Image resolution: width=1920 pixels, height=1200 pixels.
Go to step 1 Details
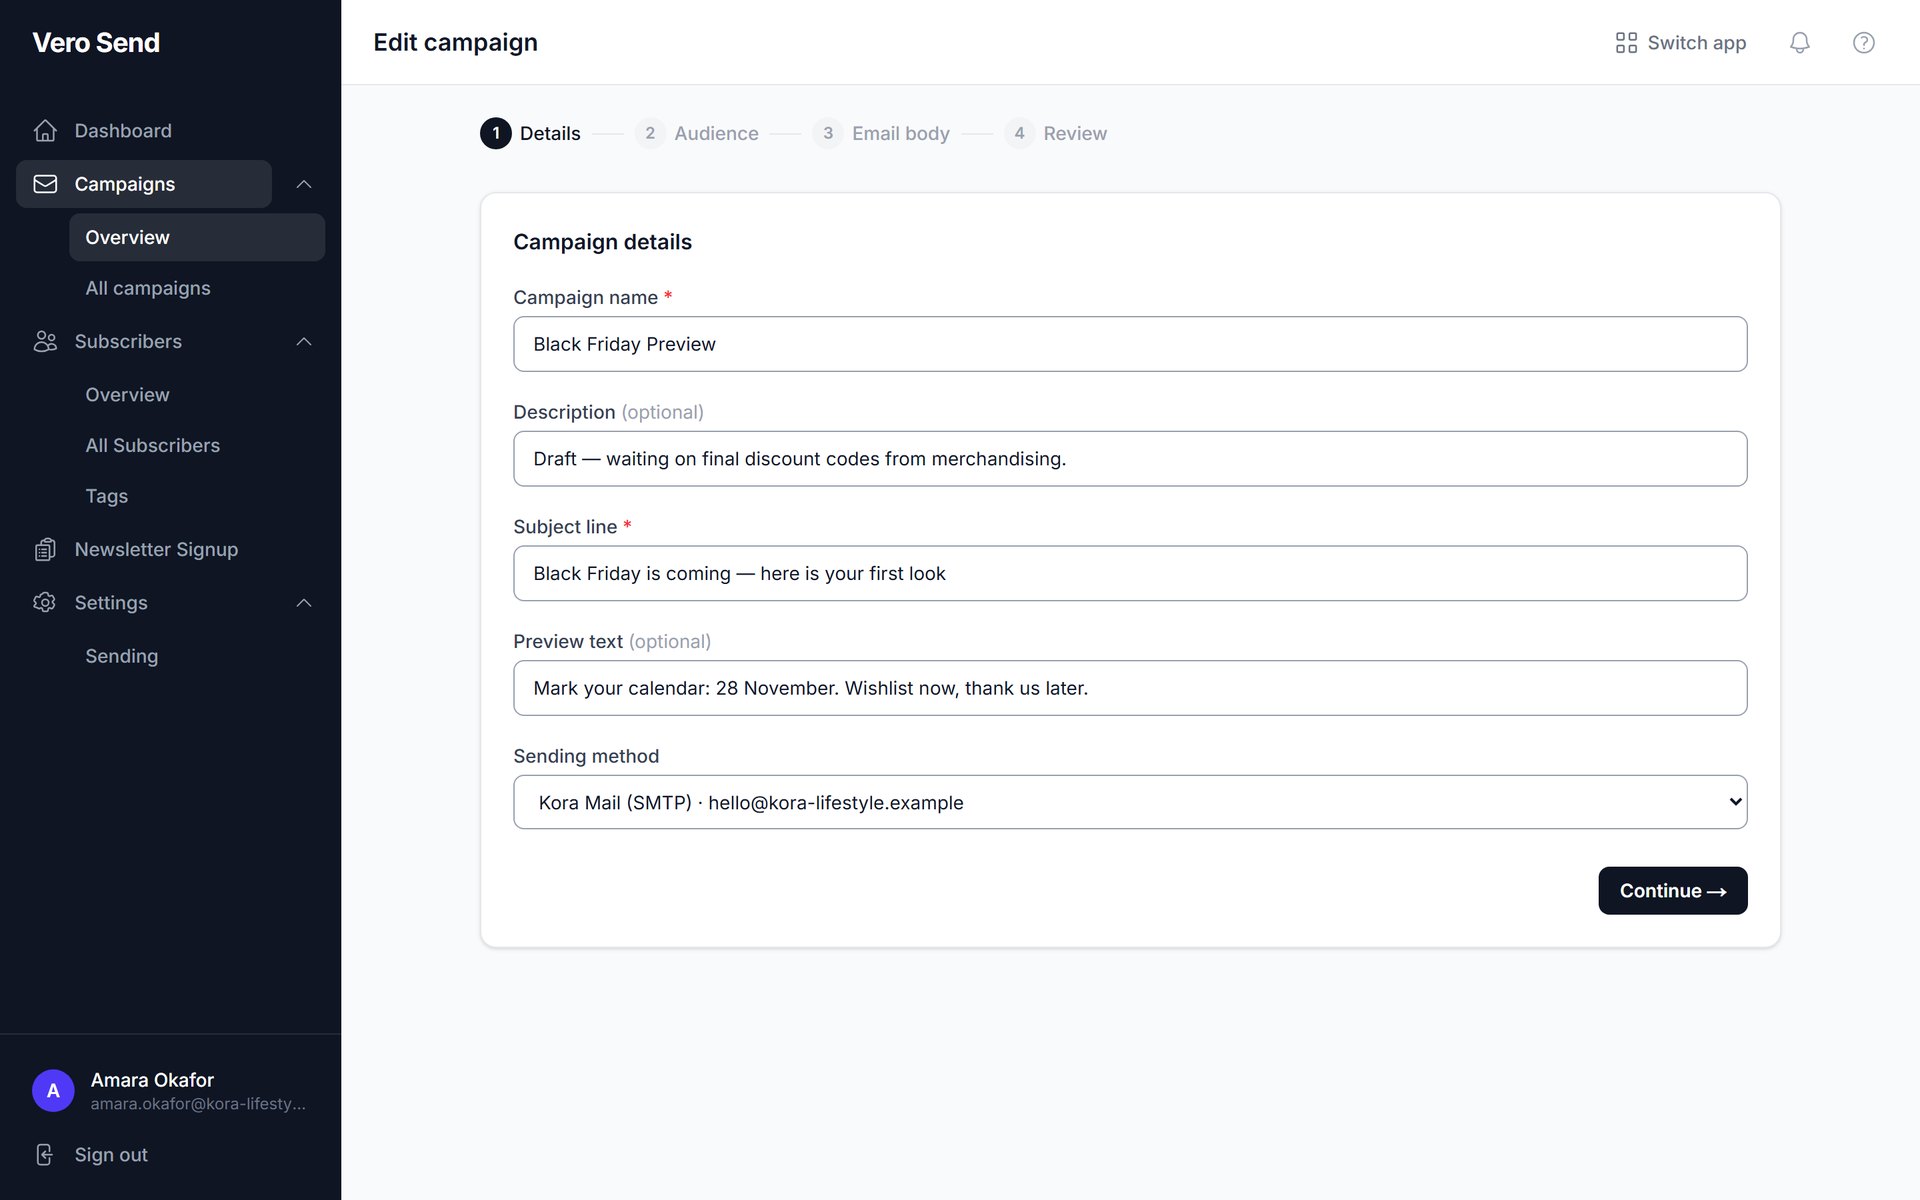coord(530,133)
